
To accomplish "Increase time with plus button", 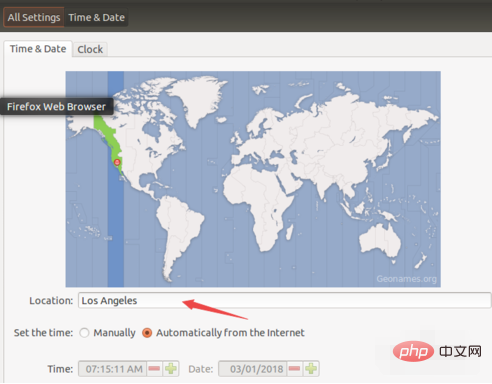I will (171, 369).
